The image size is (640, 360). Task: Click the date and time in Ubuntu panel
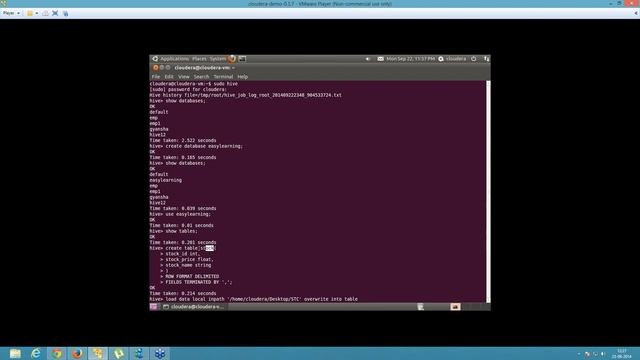tap(411, 59)
